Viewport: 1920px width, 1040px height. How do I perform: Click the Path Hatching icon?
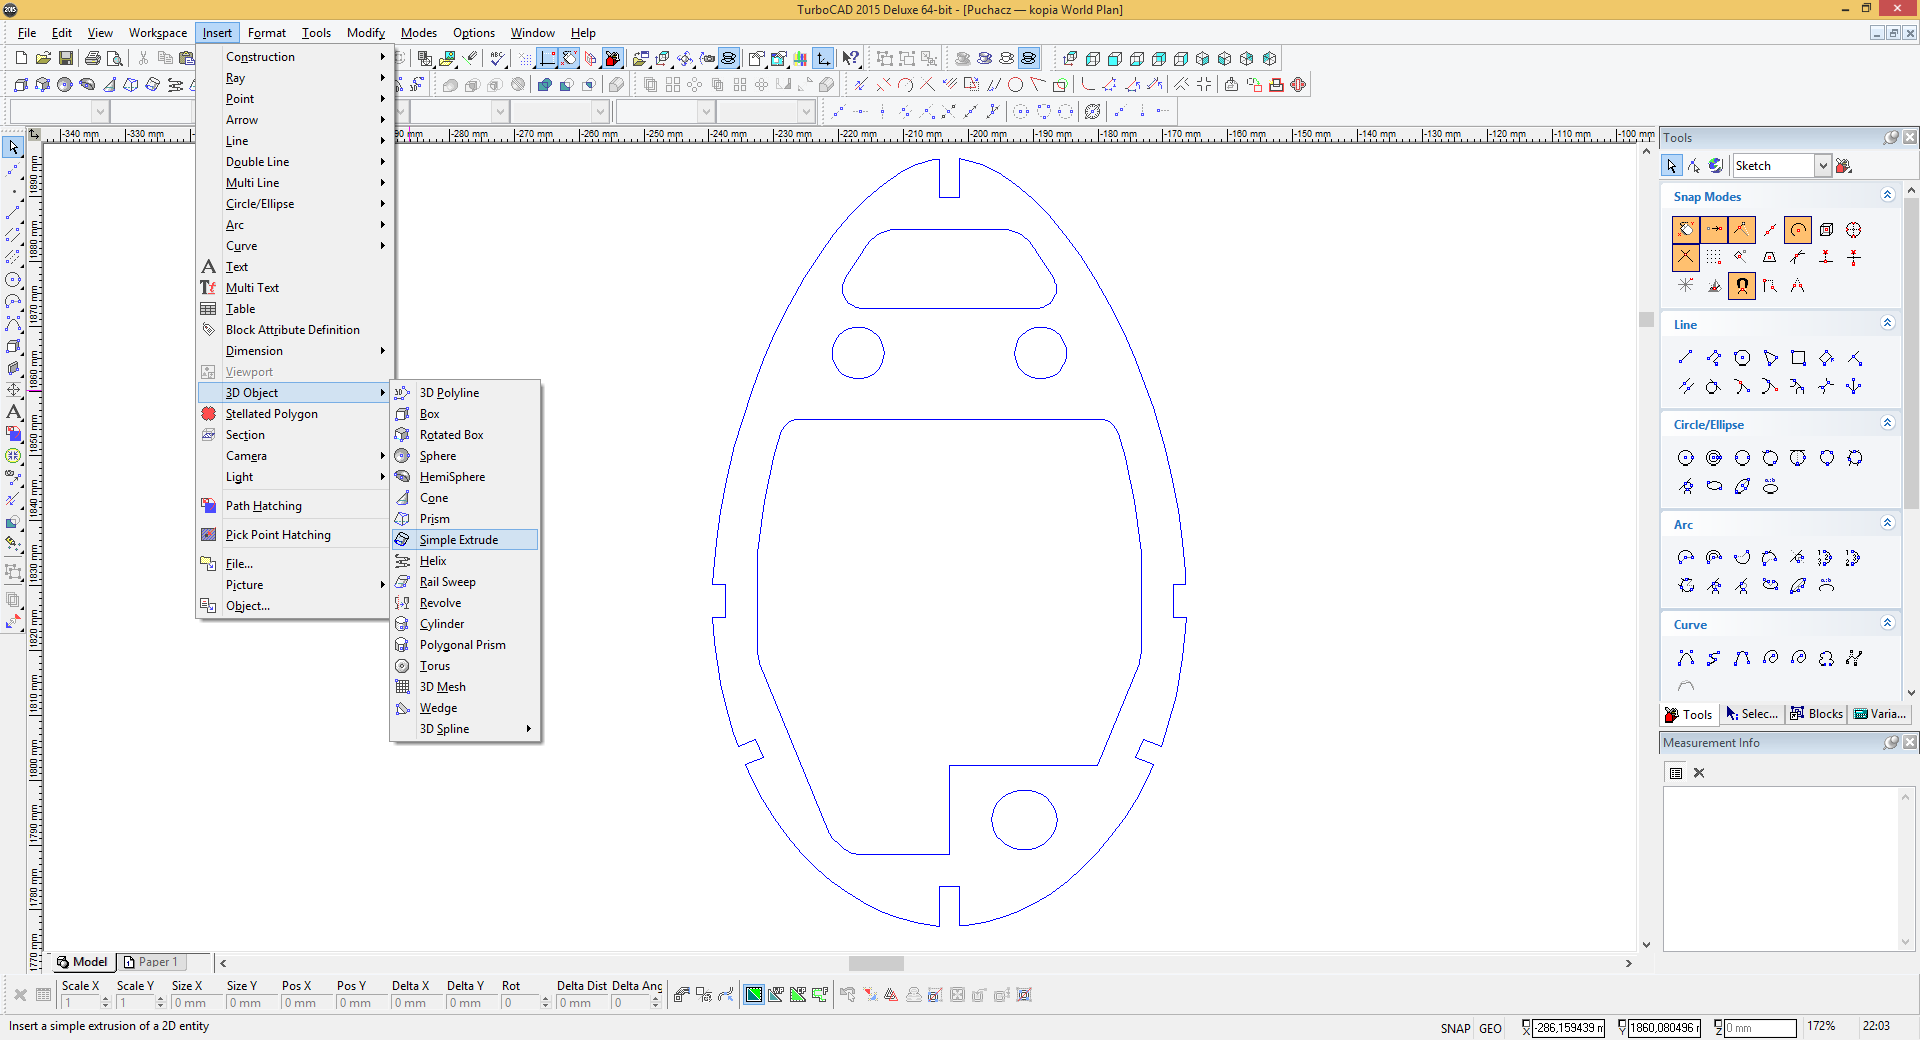click(208, 506)
